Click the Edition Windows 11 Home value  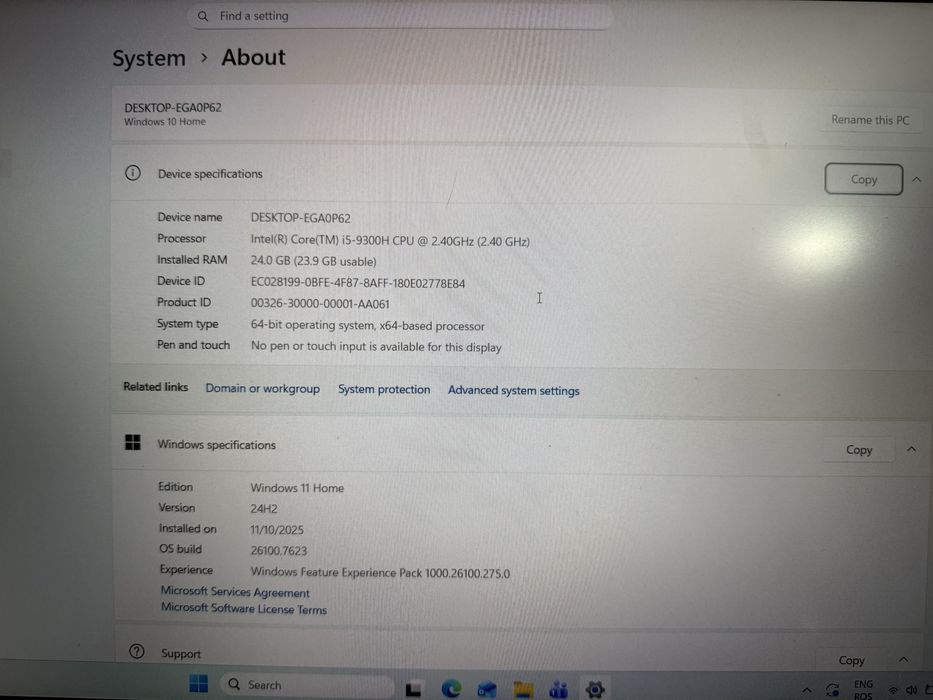click(297, 488)
